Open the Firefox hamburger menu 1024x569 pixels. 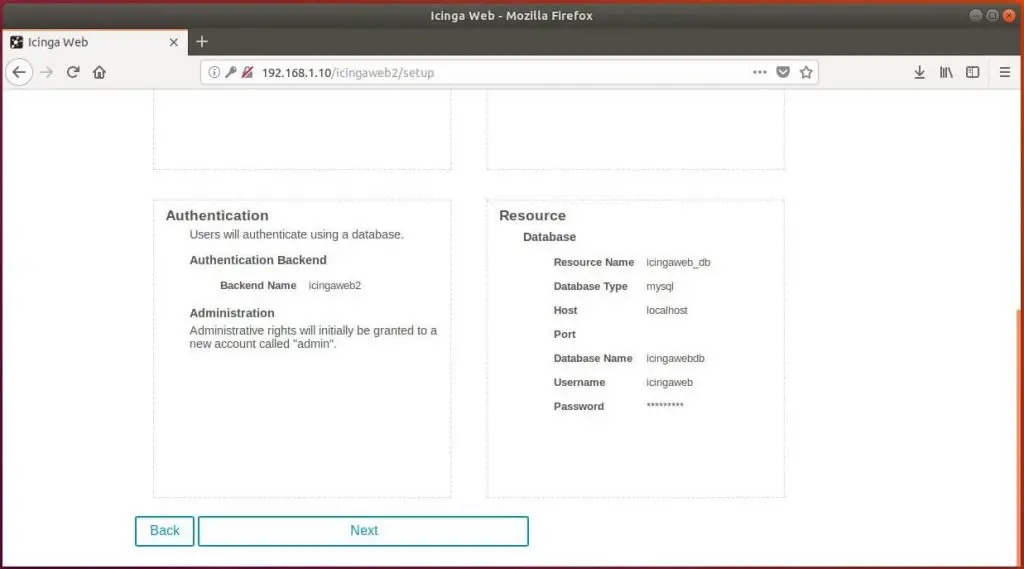click(x=1004, y=73)
